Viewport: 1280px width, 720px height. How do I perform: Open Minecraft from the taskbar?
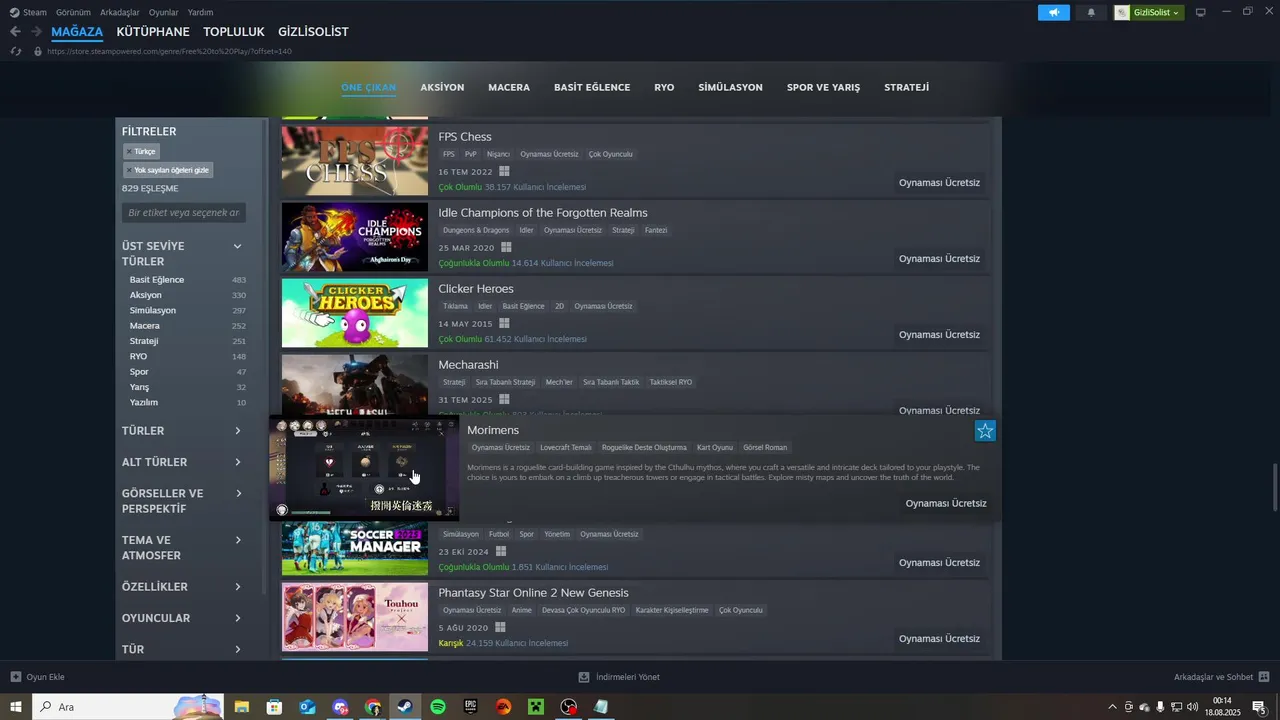pyautogui.click(x=536, y=707)
